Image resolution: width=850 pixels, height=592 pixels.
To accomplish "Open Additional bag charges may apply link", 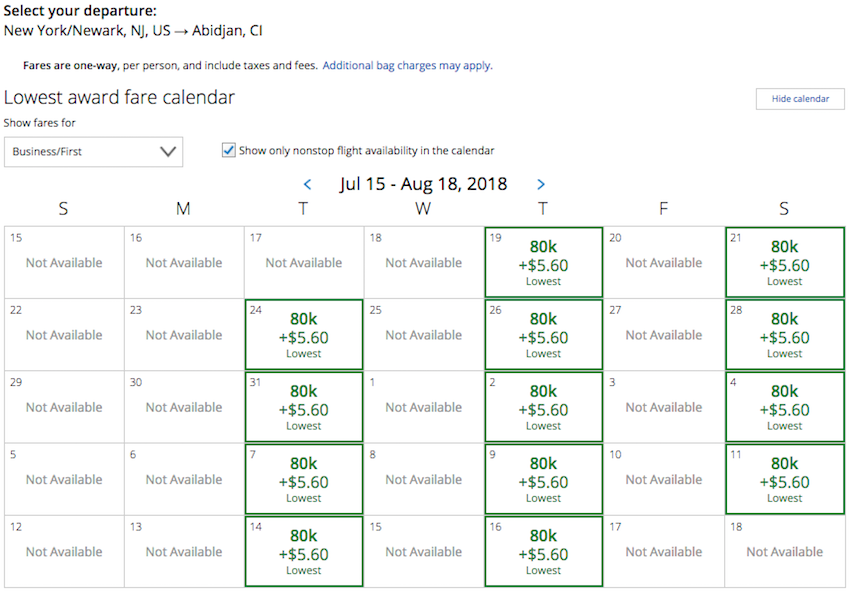I will pos(407,65).
